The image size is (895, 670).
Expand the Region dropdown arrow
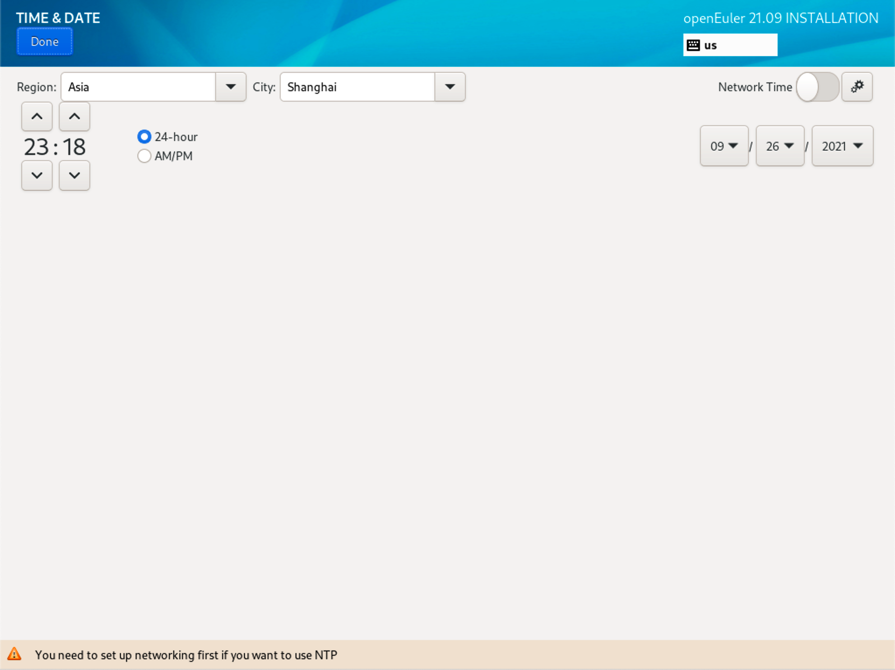pos(230,87)
